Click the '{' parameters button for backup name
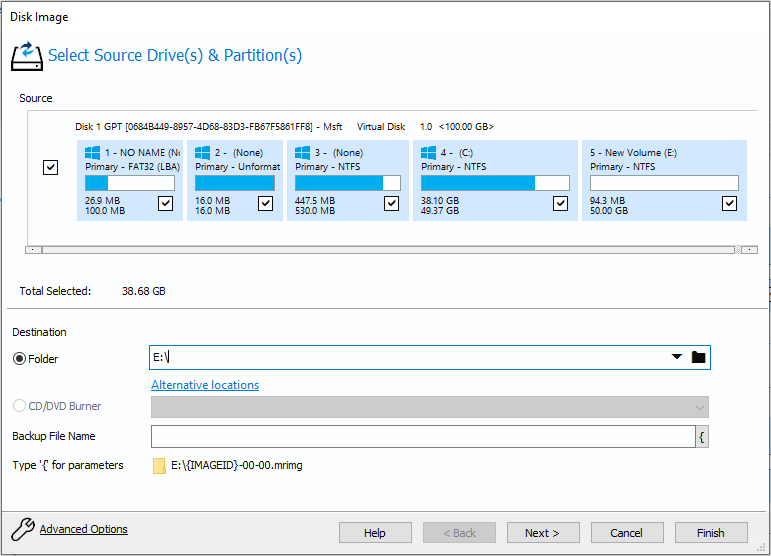This screenshot has width=771, height=556. (x=702, y=437)
